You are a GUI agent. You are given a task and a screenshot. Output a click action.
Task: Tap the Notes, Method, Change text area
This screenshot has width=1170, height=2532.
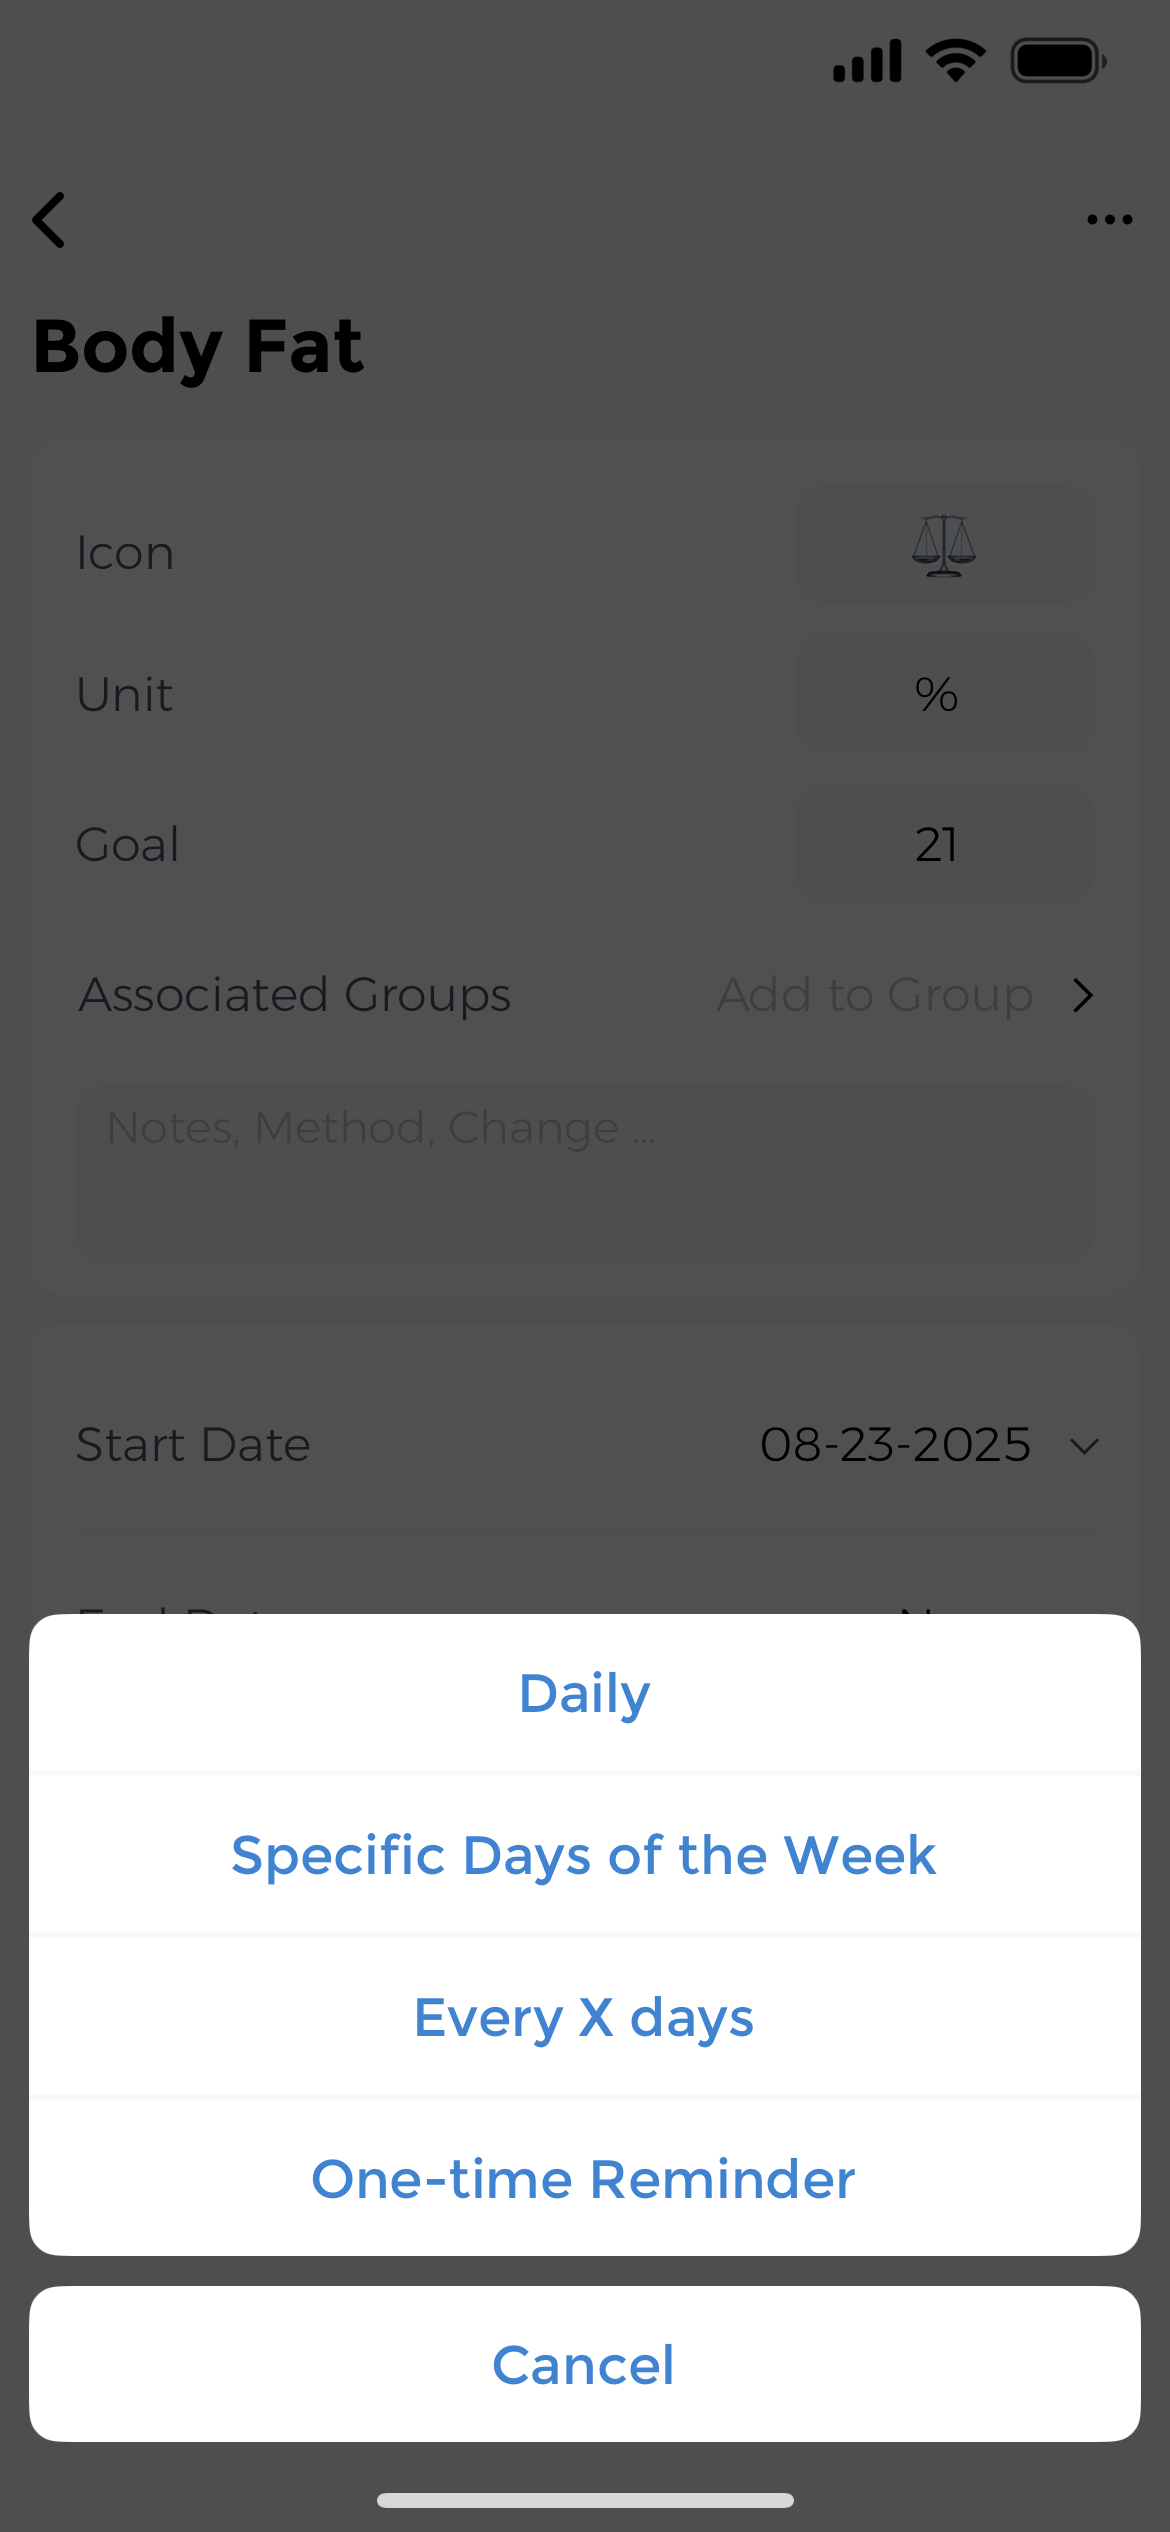(585, 1173)
